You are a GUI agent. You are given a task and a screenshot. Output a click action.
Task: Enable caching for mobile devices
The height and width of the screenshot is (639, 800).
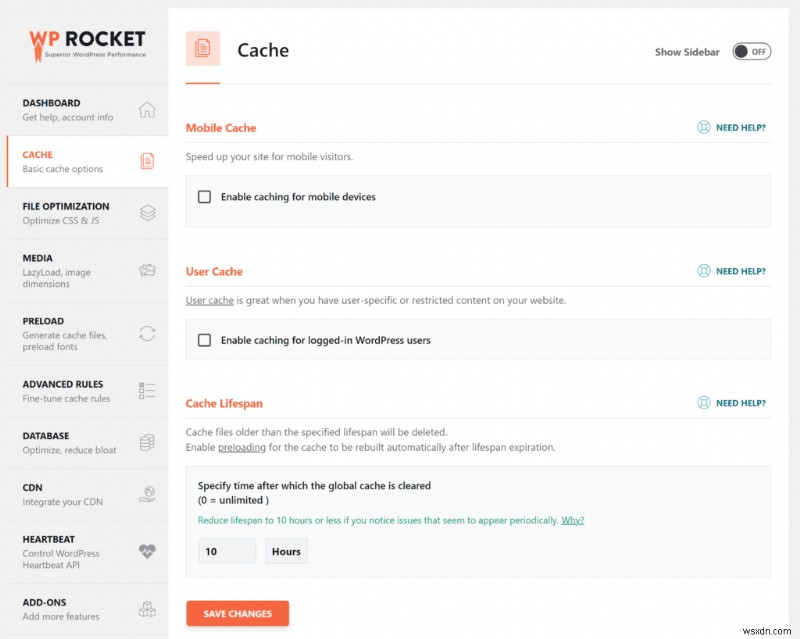(x=204, y=197)
